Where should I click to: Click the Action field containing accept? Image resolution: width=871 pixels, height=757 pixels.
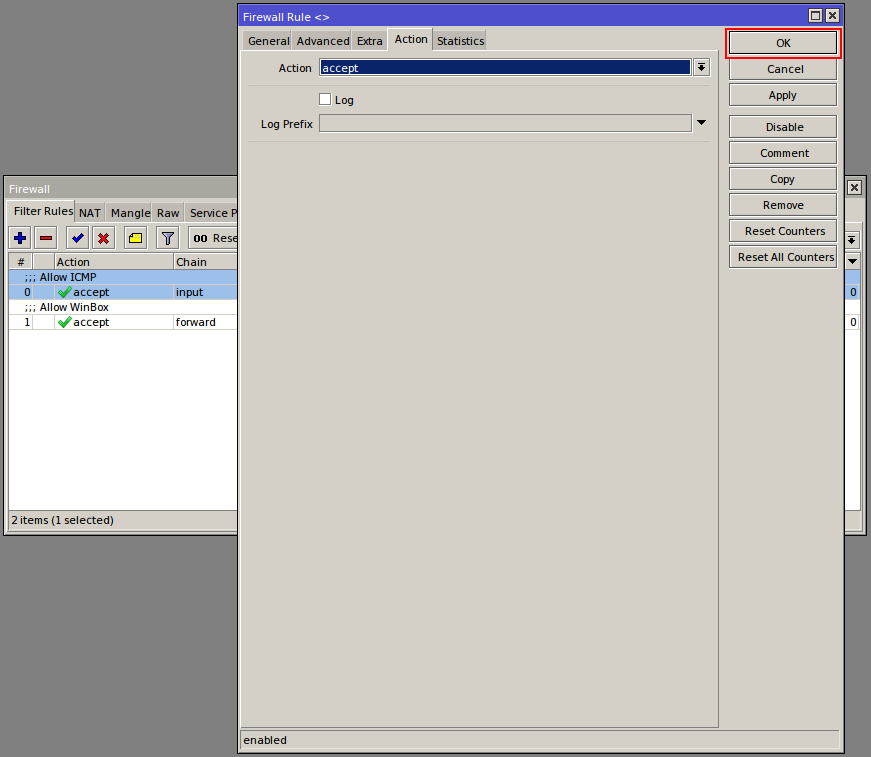pos(505,68)
